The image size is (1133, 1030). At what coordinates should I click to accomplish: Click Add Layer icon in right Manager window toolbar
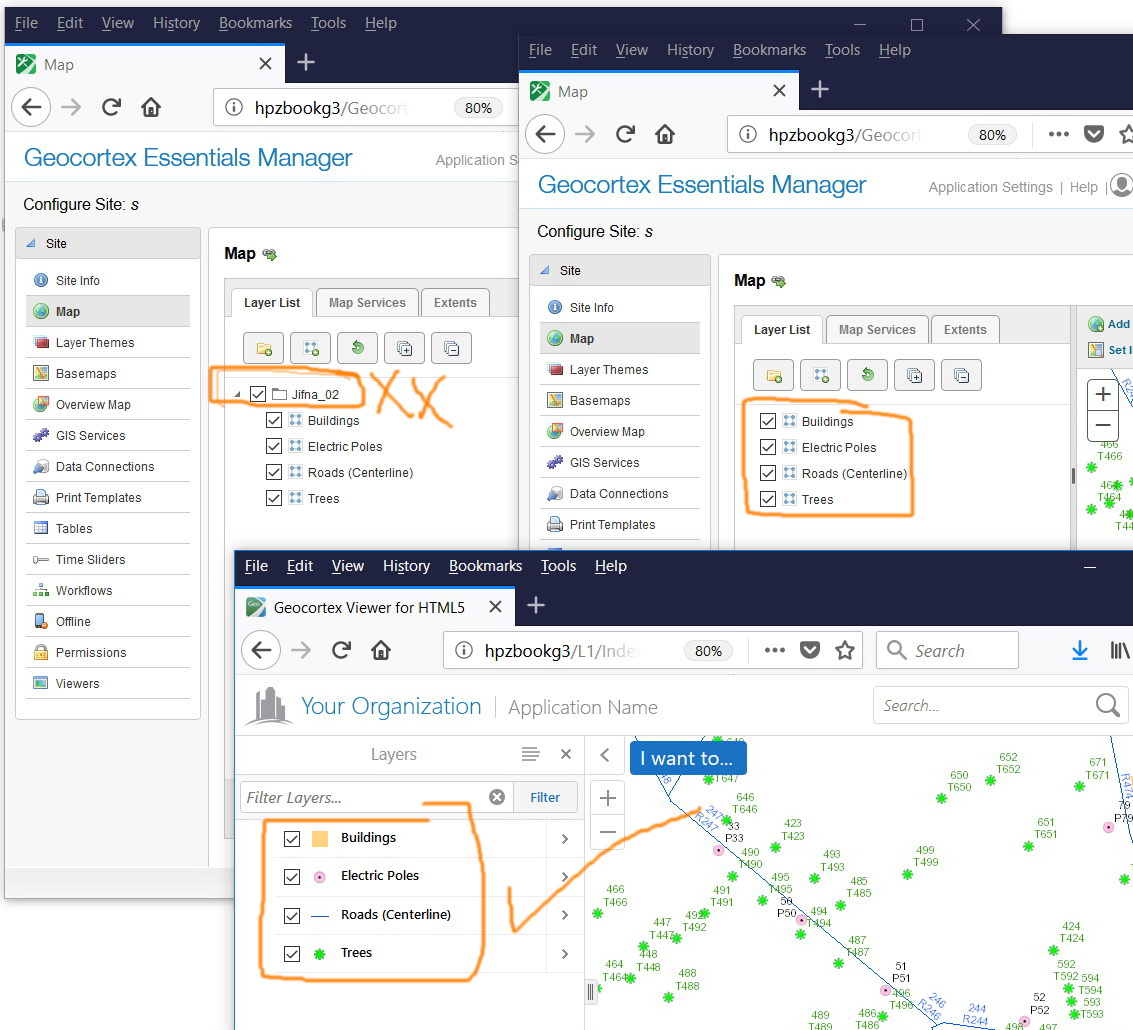pos(821,375)
